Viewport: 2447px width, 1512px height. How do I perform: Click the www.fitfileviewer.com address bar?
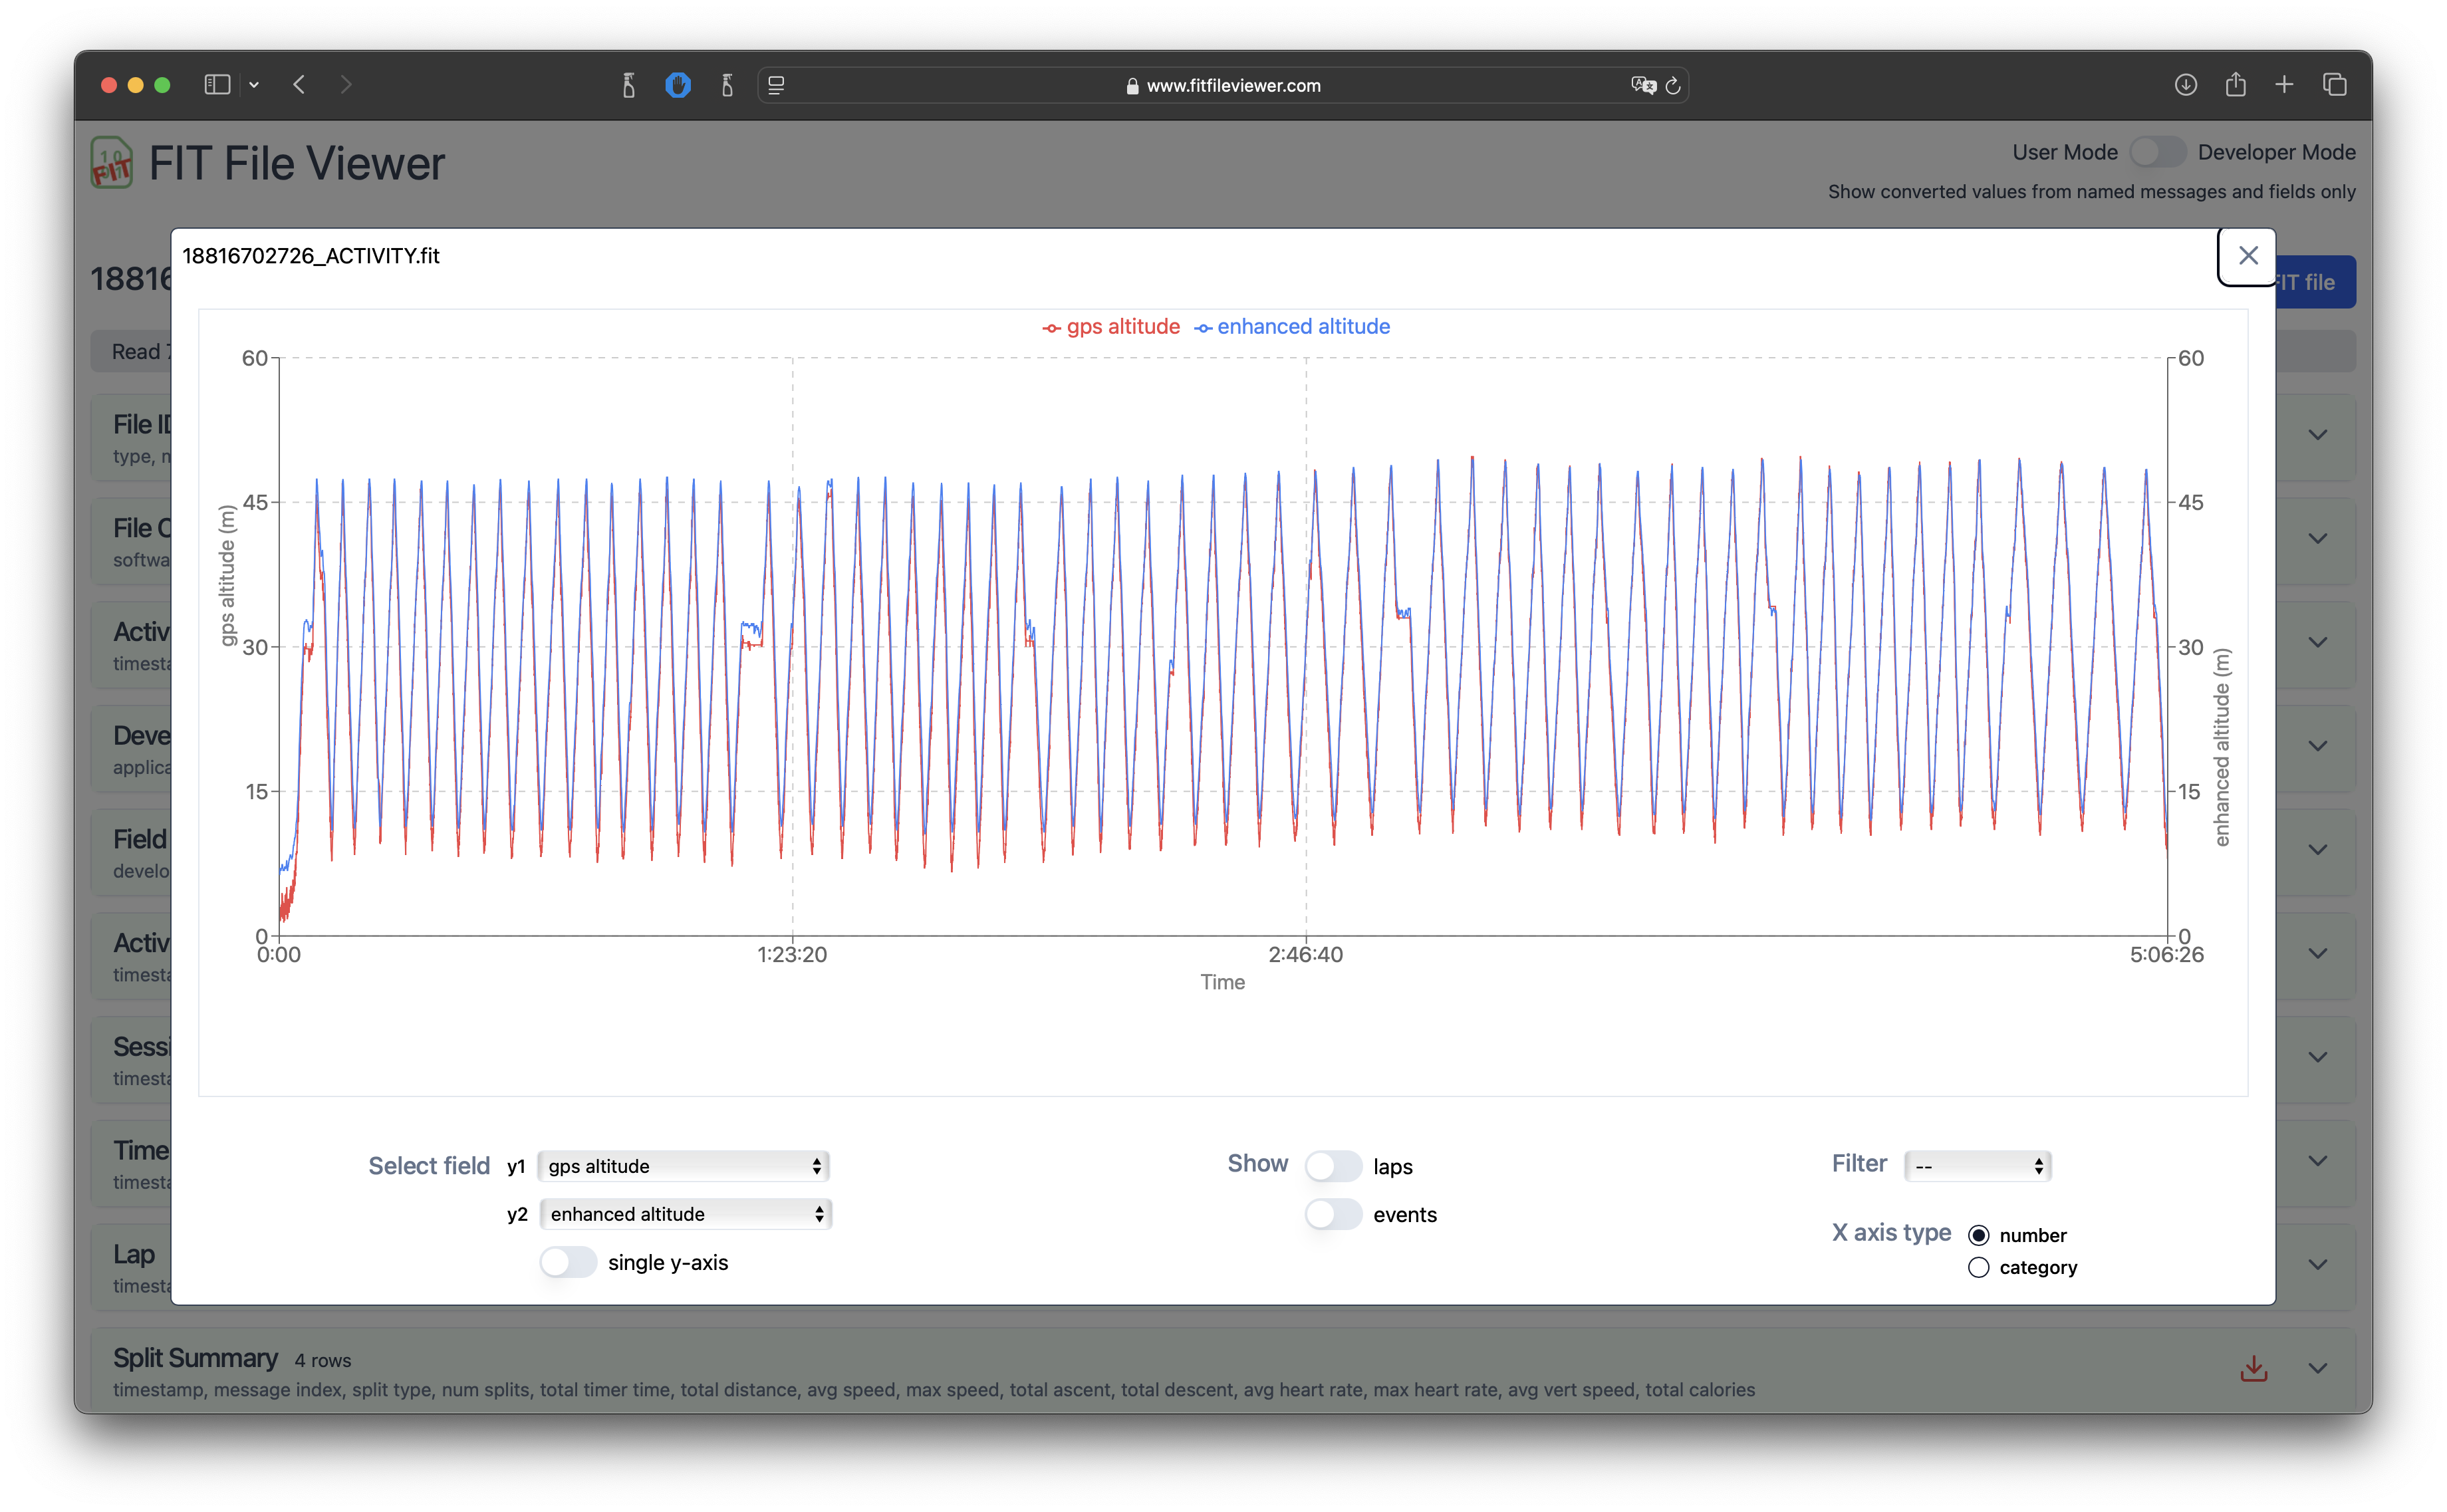click(1223, 86)
